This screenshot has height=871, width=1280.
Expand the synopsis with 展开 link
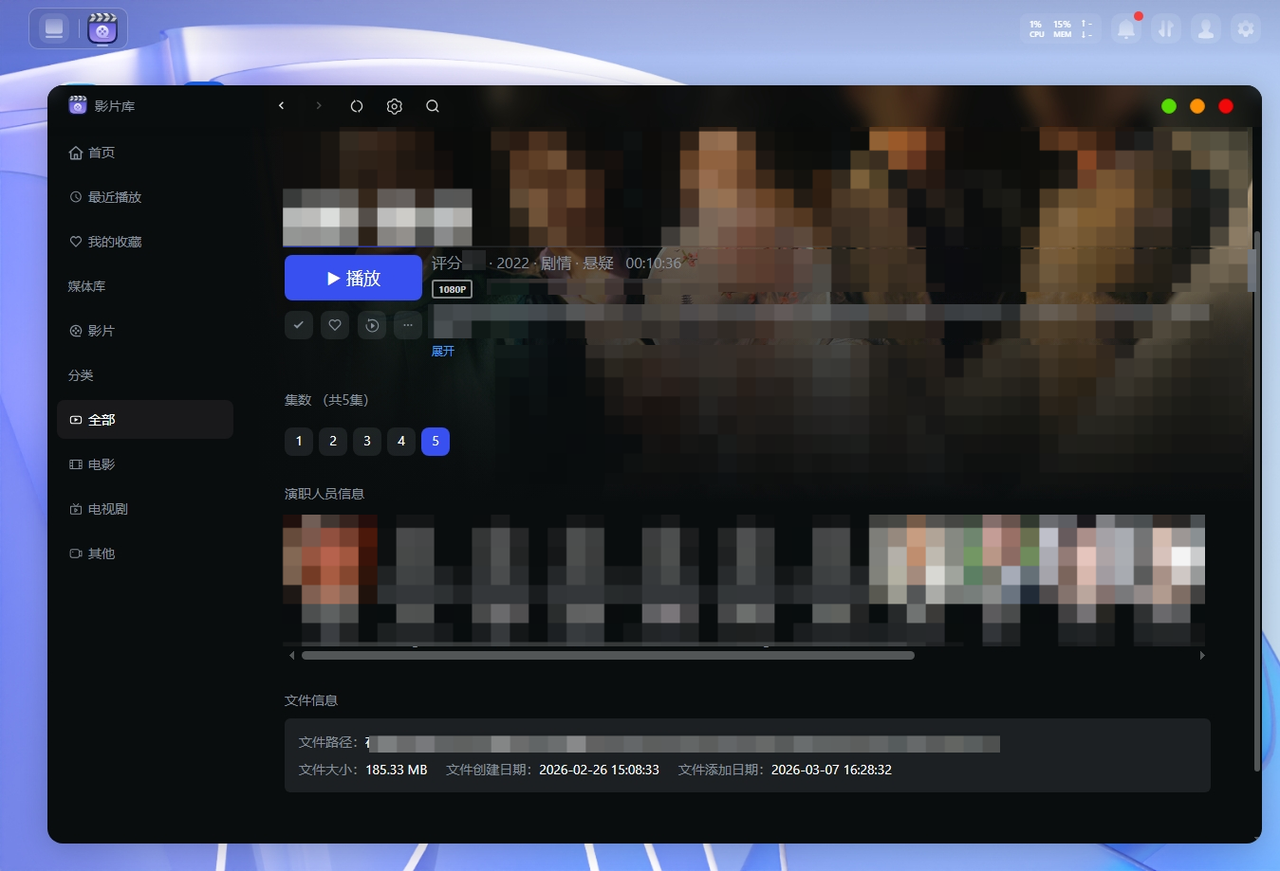[x=443, y=351]
